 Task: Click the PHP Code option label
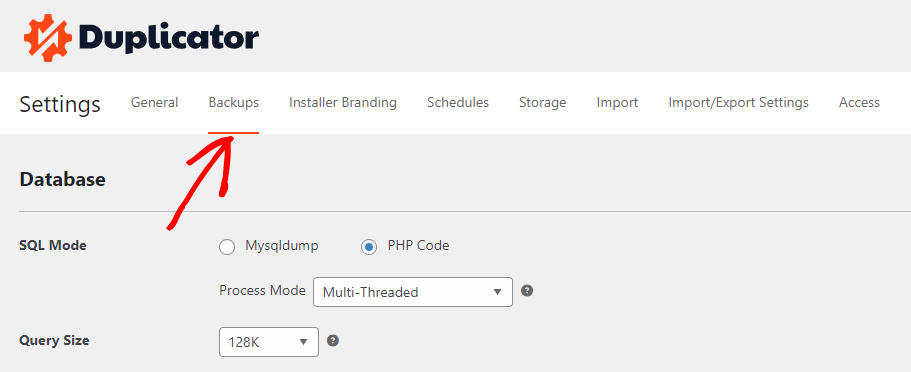point(418,246)
